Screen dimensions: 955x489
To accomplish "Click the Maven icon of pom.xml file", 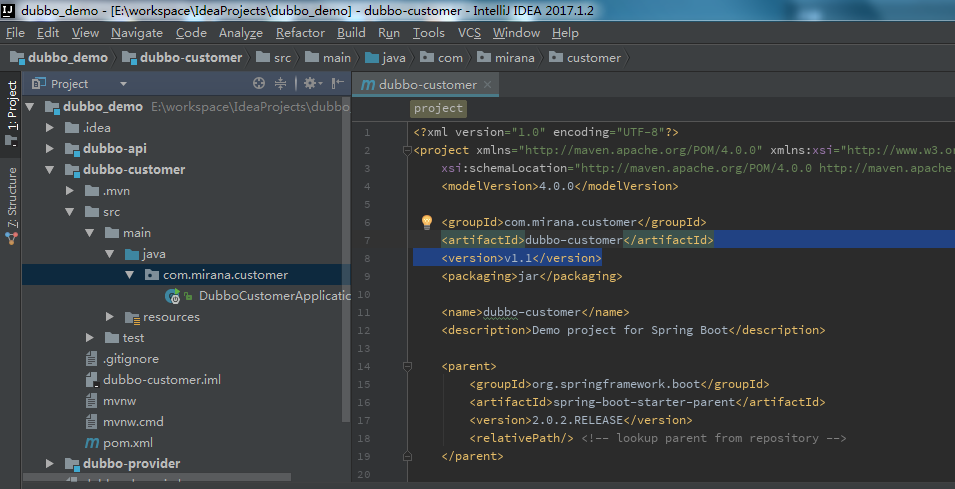I will tap(92, 443).
